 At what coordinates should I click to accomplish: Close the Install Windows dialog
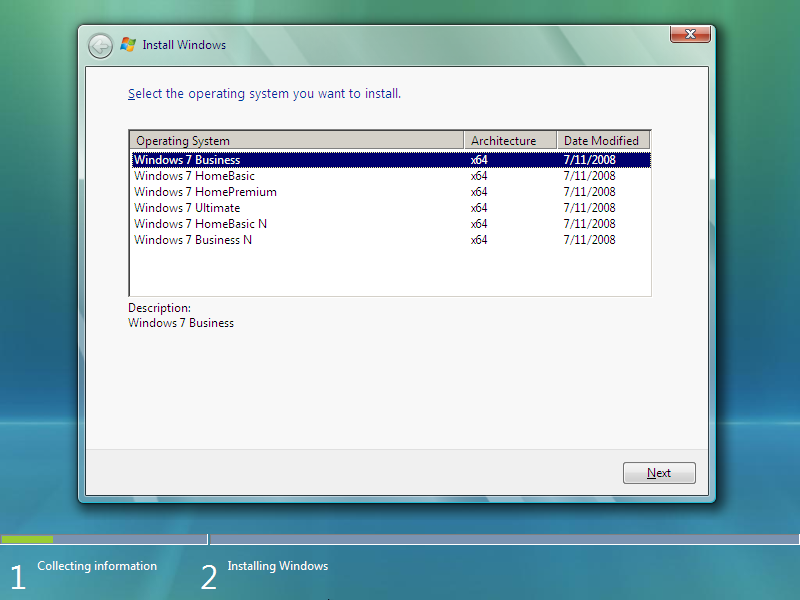(690, 34)
